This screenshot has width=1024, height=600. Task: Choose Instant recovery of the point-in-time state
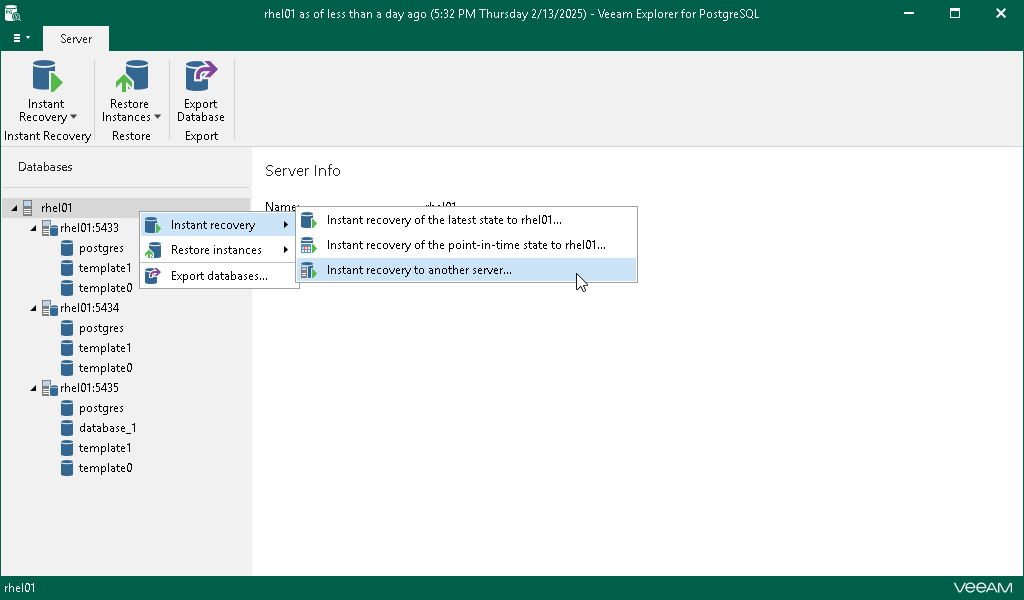466,245
